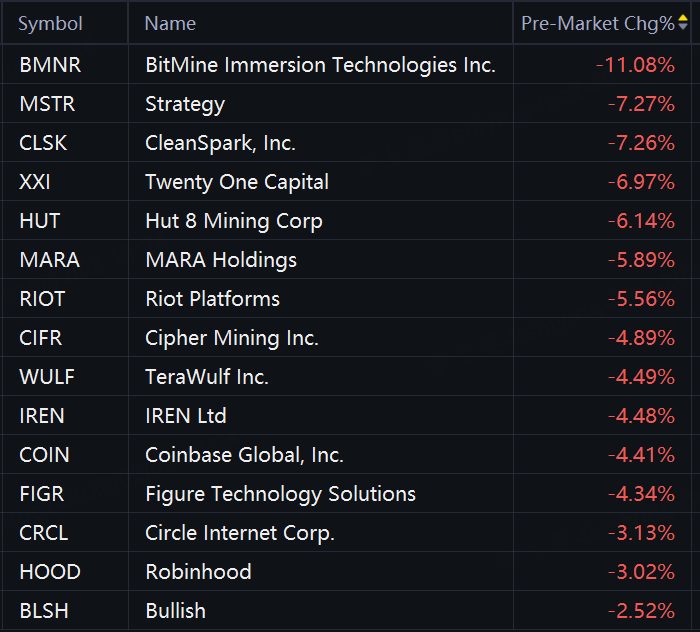Screen dimensions: 700x632
Task: Select TeraWulf Inc. in the list
Action: point(207,377)
